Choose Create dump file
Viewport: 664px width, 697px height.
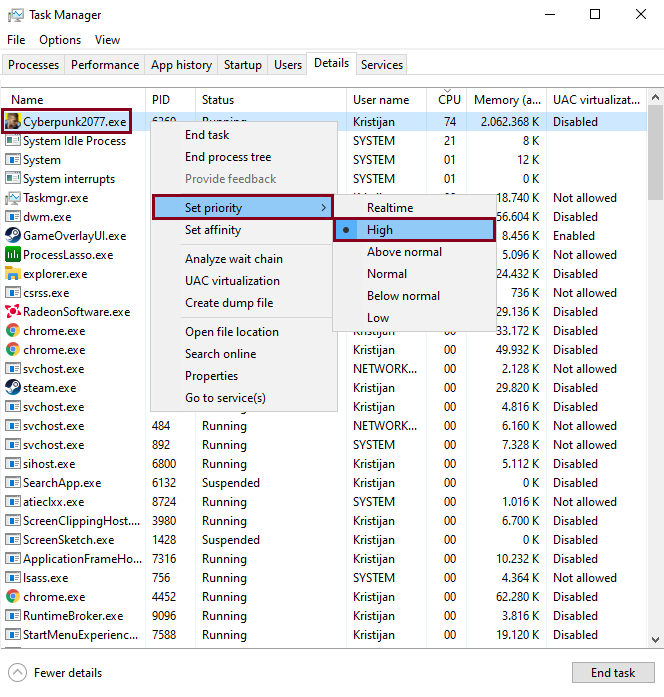244,303
